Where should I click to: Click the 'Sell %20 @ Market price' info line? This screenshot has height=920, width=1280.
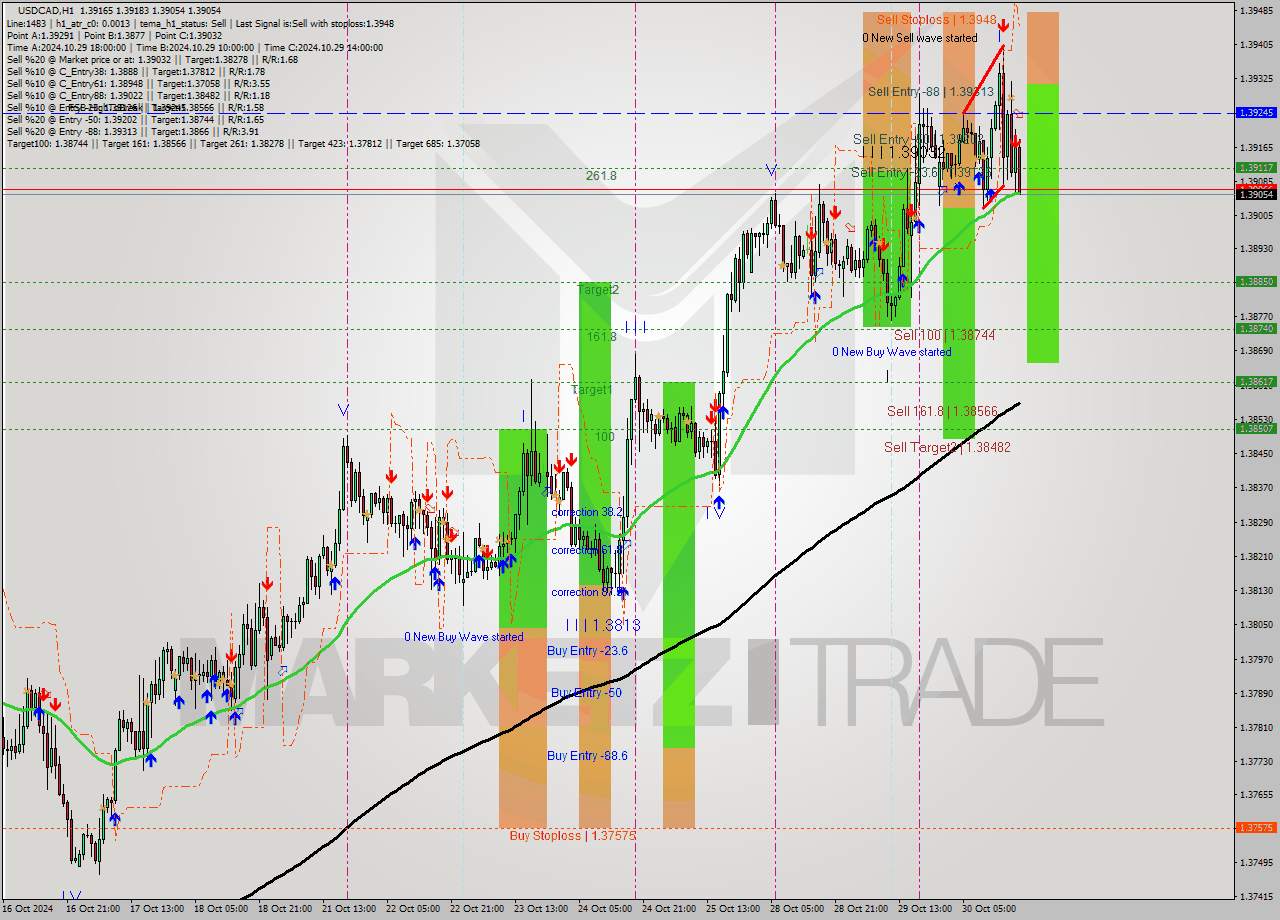tap(152, 59)
